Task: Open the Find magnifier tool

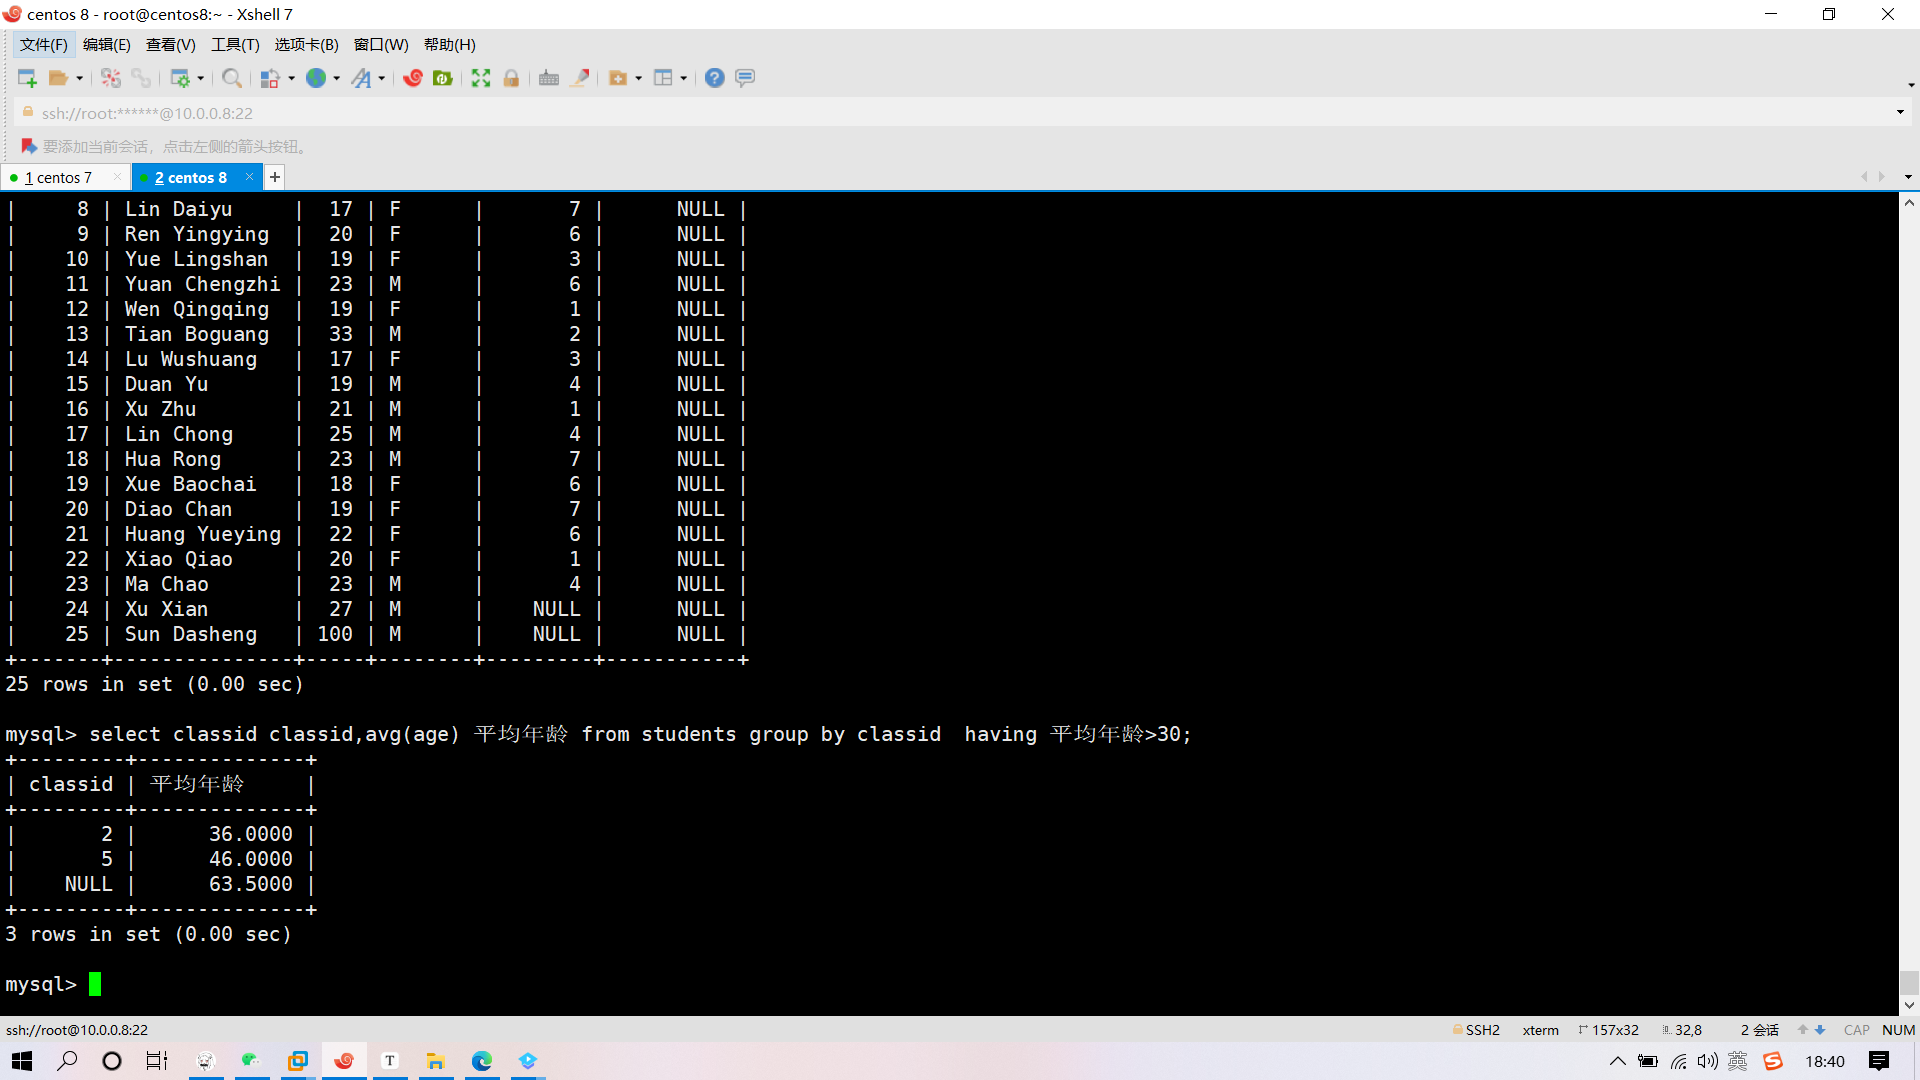Action: coord(231,78)
